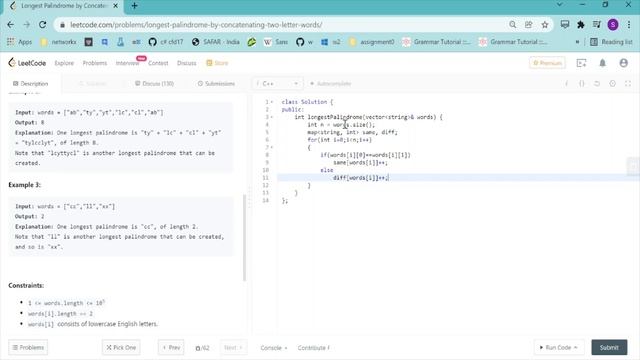
Task: Open the first Grammar Tutorial bookmark
Action: (436, 42)
